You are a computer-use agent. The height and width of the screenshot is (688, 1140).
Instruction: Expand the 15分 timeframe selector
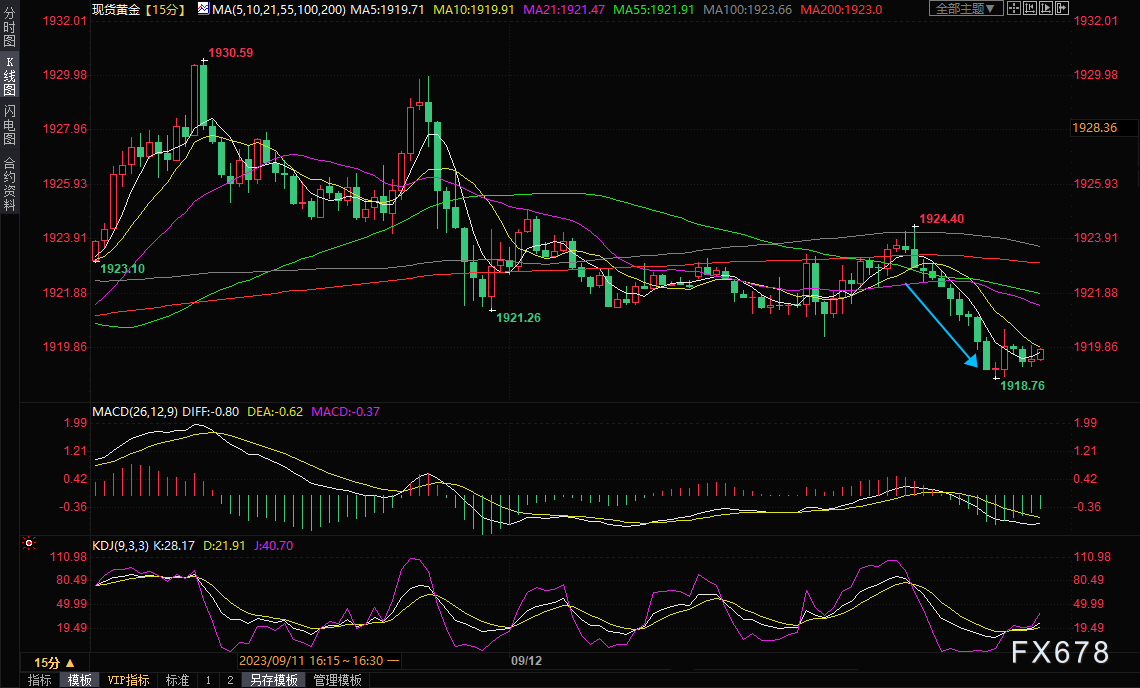pyautogui.click(x=54, y=662)
